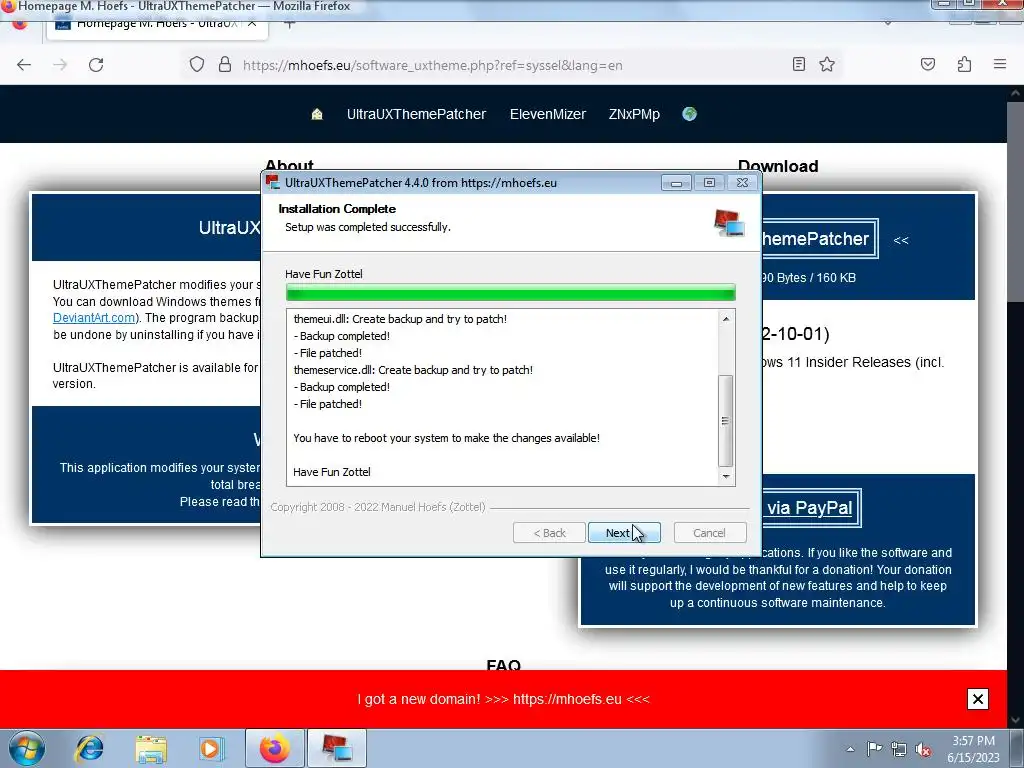
Task: Bookmark this page with the star icon
Action: coord(827,64)
